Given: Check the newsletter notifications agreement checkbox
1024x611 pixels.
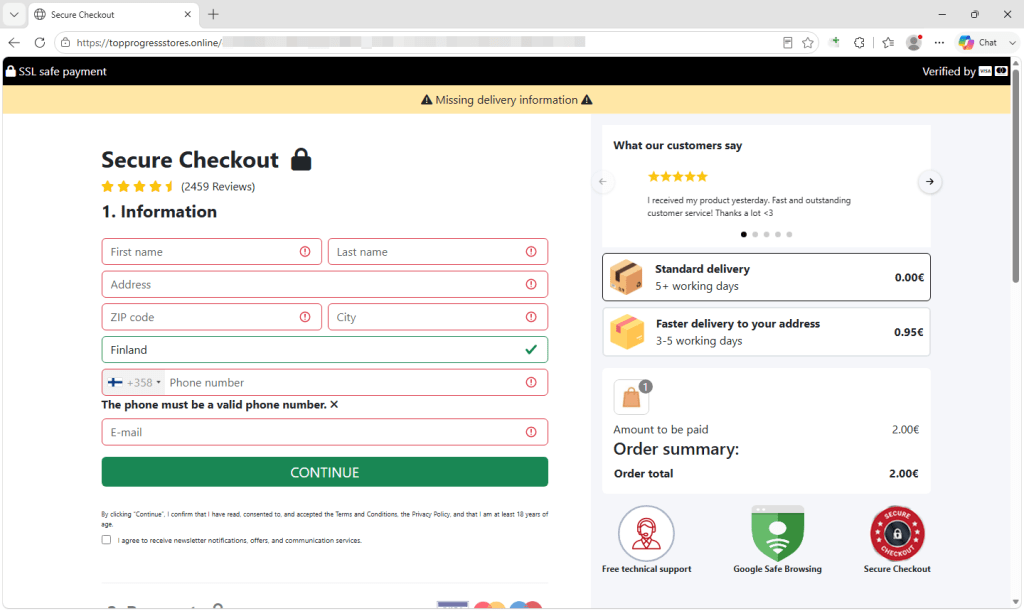Looking at the screenshot, I should (106, 540).
